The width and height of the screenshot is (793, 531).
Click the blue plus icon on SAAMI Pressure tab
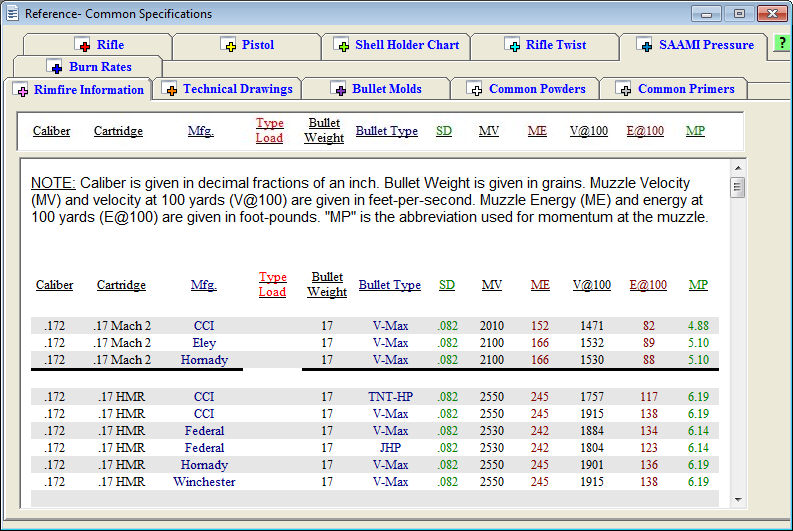[645, 45]
